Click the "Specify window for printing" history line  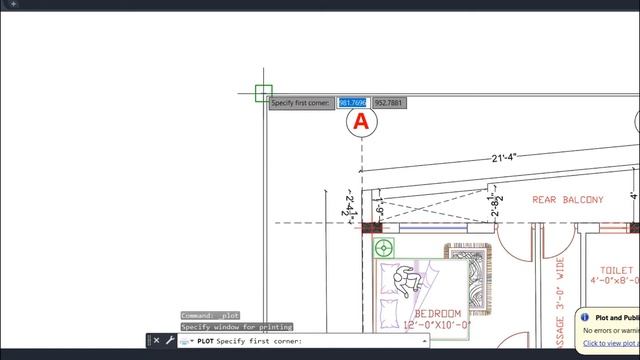237,327
